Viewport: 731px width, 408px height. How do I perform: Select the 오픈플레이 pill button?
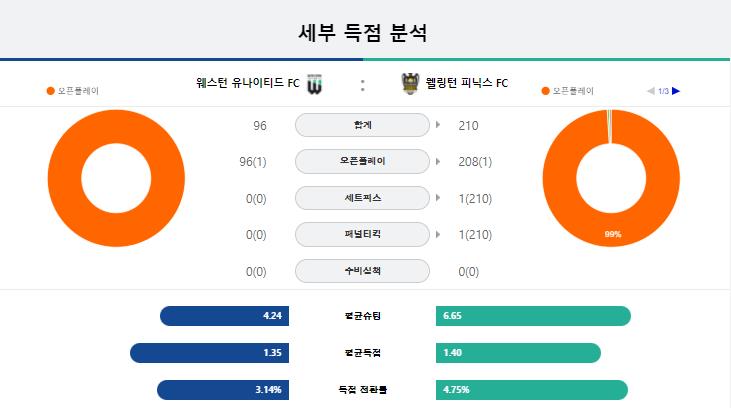coord(362,161)
